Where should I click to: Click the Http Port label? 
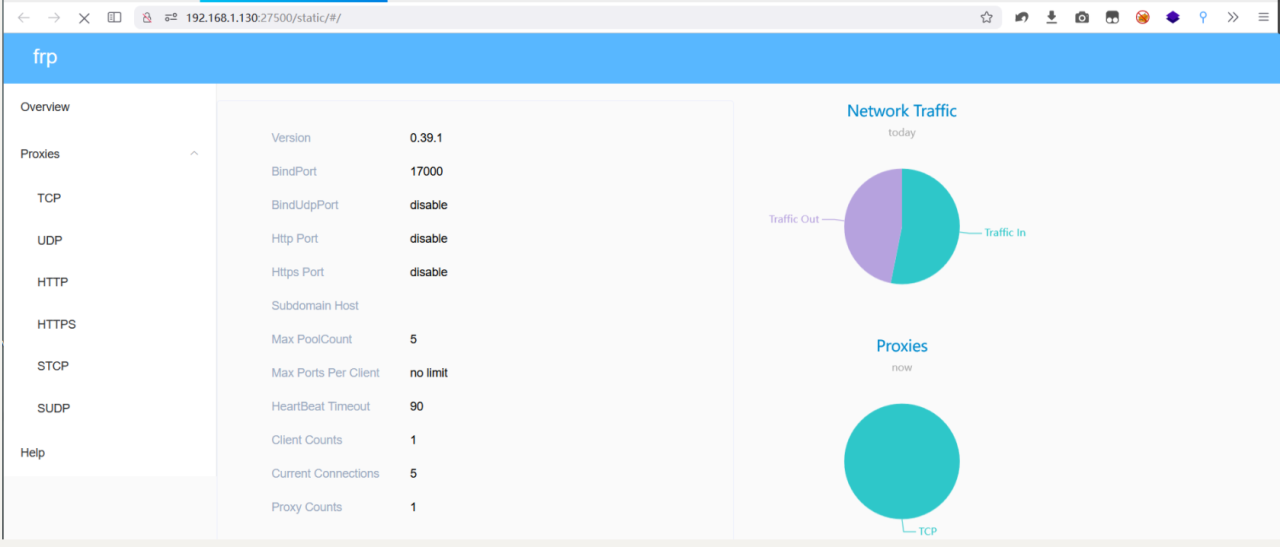[x=295, y=238]
